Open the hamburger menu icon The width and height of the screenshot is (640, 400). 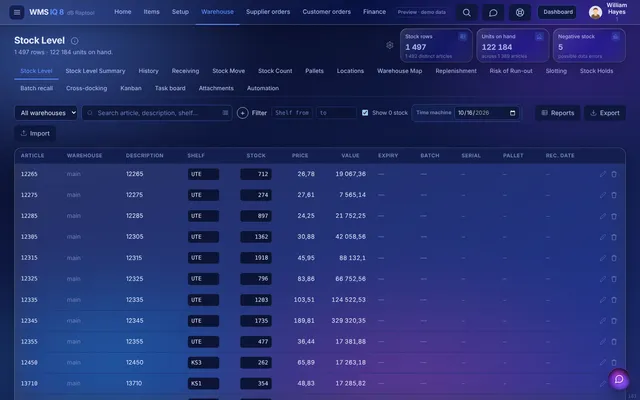(x=17, y=12)
